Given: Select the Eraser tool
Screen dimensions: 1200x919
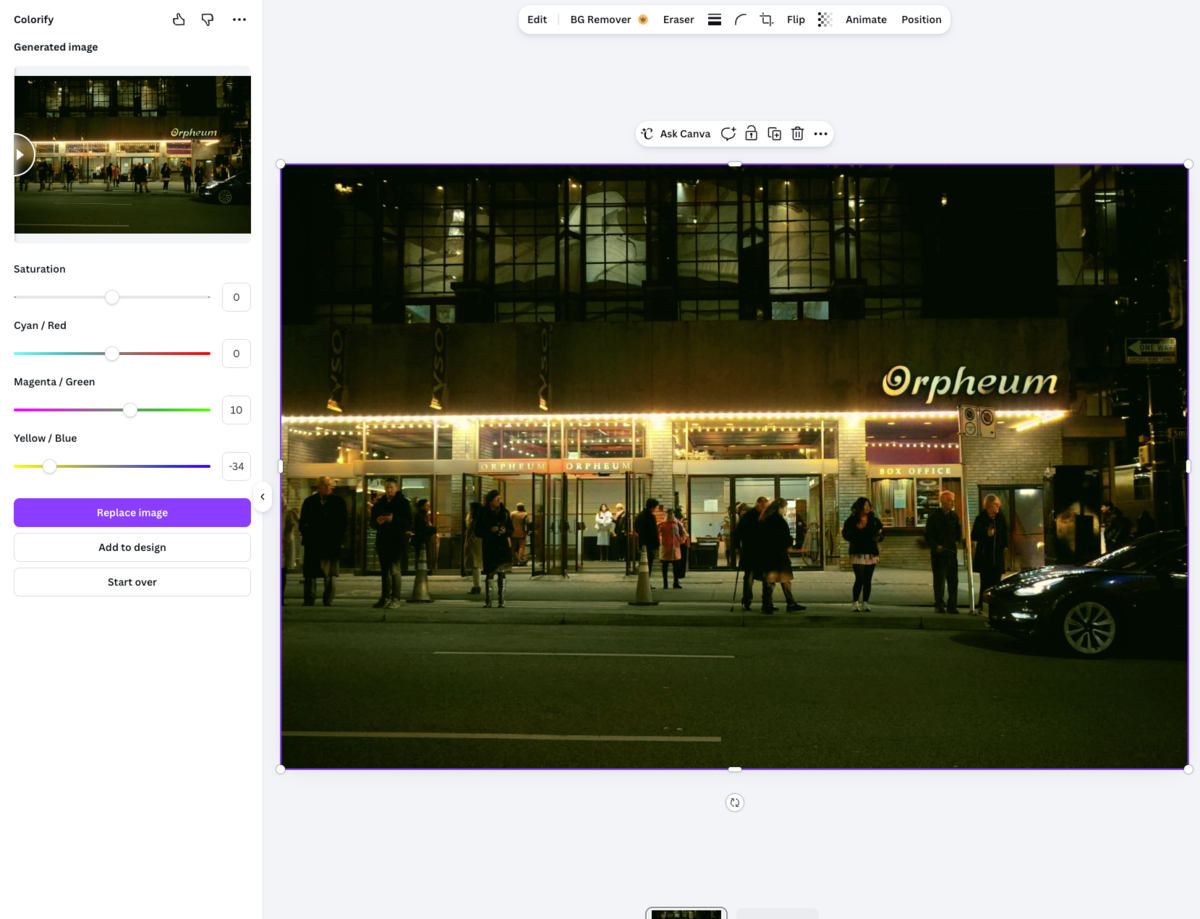Looking at the screenshot, I should 678,20.
